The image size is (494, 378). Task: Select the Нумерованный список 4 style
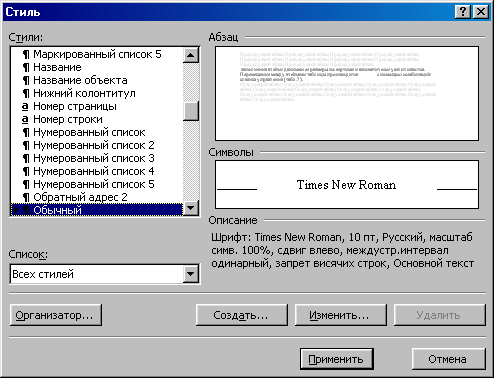click(x=97, y=171)
